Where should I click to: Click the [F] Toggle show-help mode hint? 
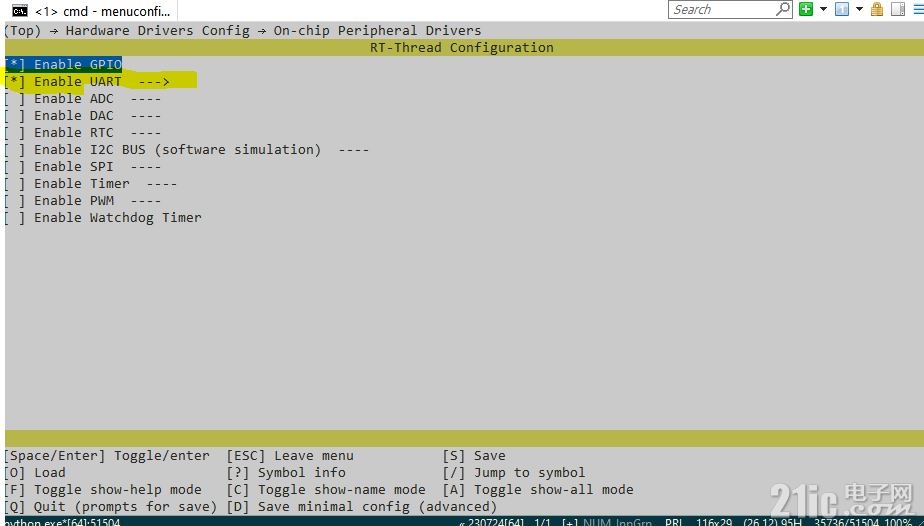(x=103, y=490)
